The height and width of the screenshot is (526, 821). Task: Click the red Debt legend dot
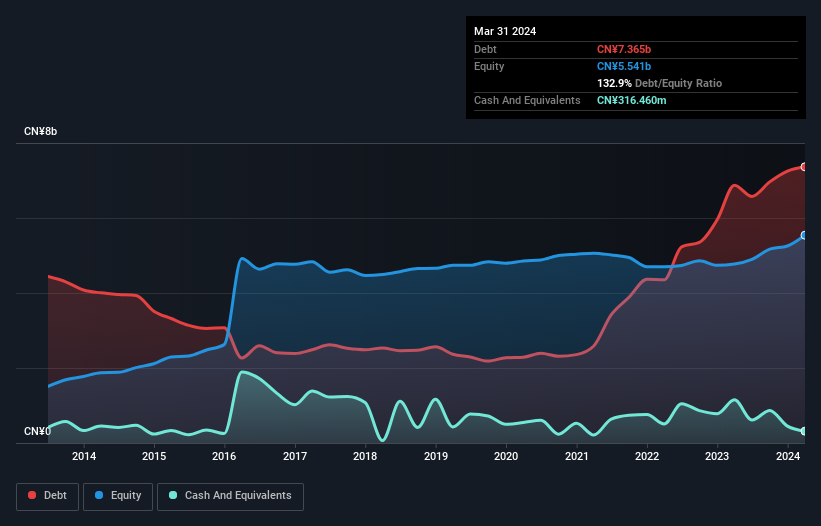click(x=32, y=495)
